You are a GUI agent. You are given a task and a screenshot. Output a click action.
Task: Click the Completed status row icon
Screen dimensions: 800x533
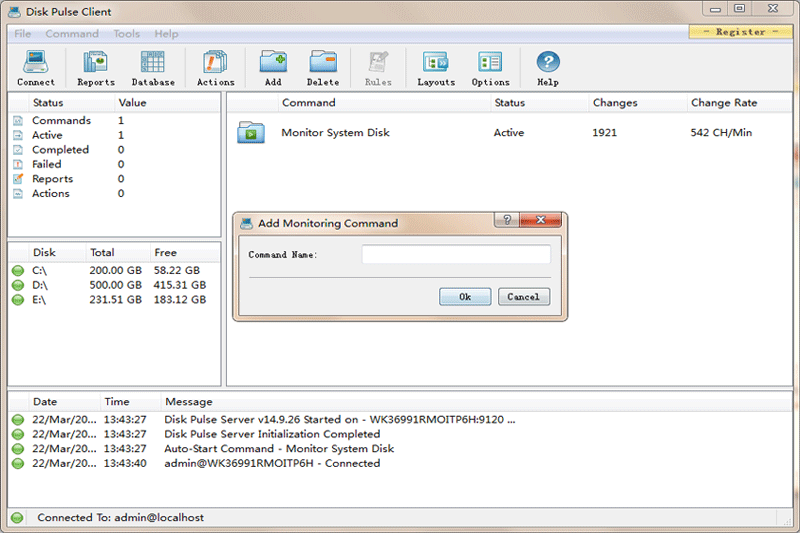coord(18,149)
